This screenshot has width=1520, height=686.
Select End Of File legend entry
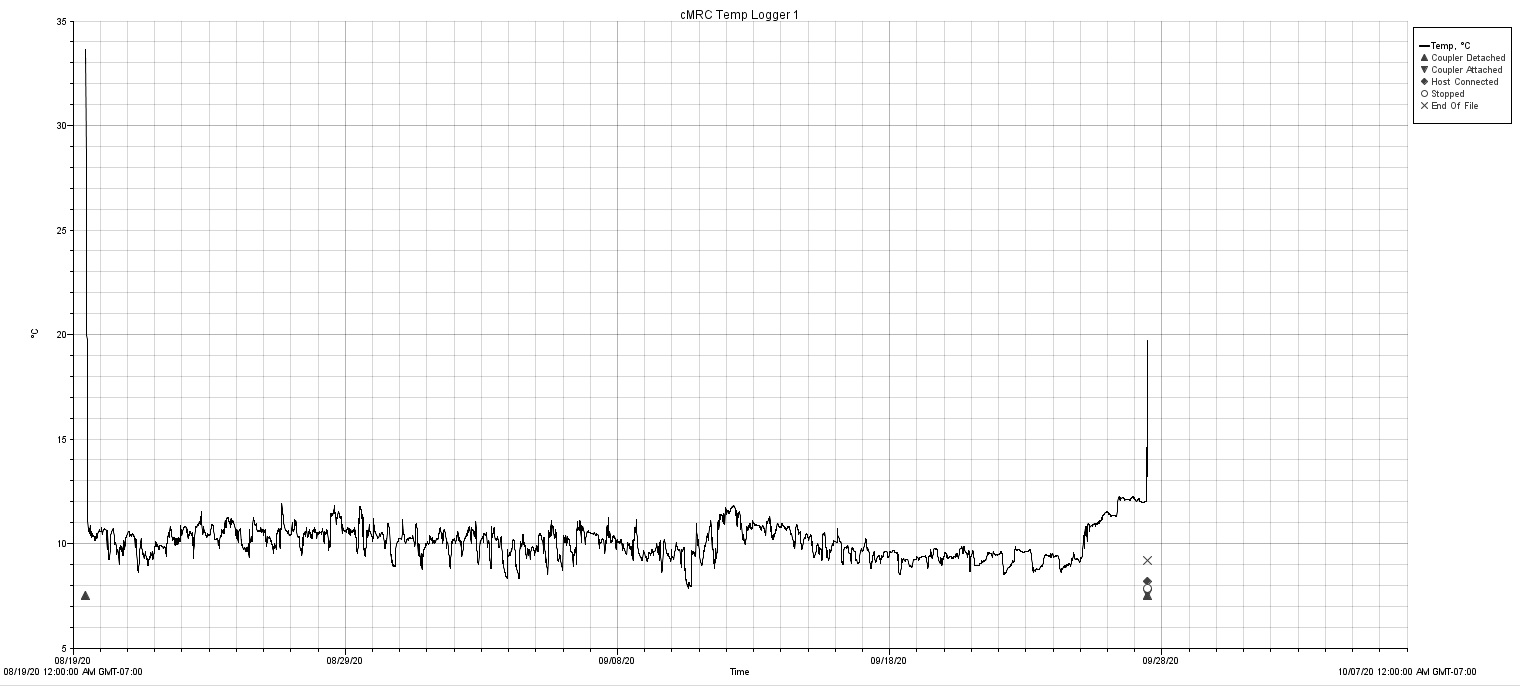1454,106
